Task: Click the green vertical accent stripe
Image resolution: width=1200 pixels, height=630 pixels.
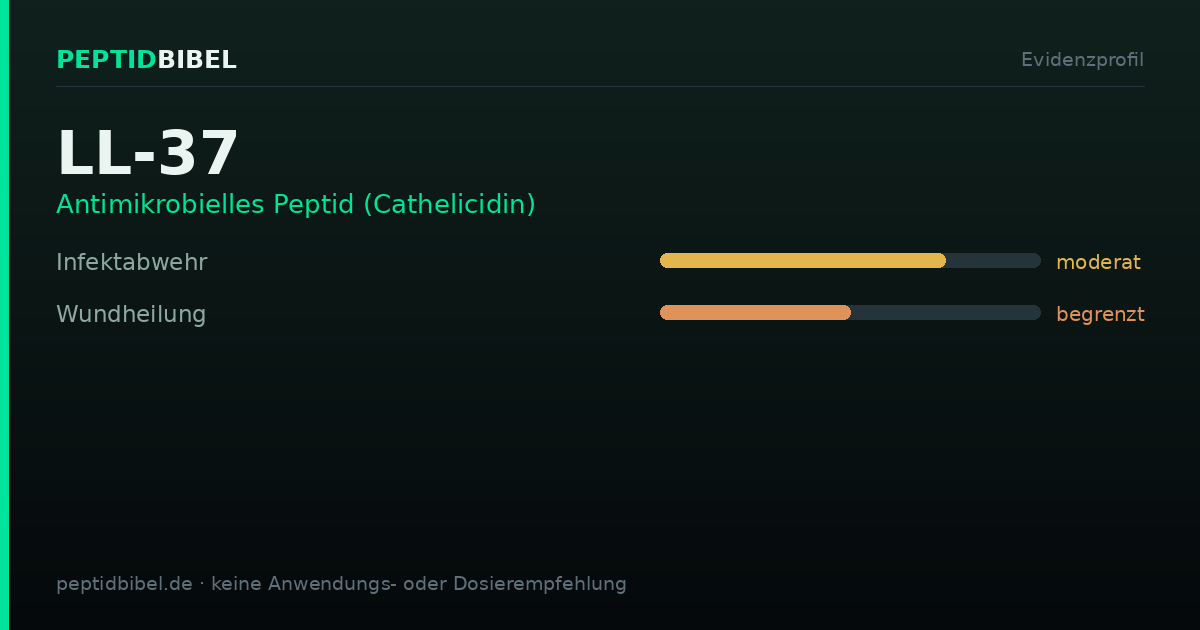Action: tap(4, 315)
